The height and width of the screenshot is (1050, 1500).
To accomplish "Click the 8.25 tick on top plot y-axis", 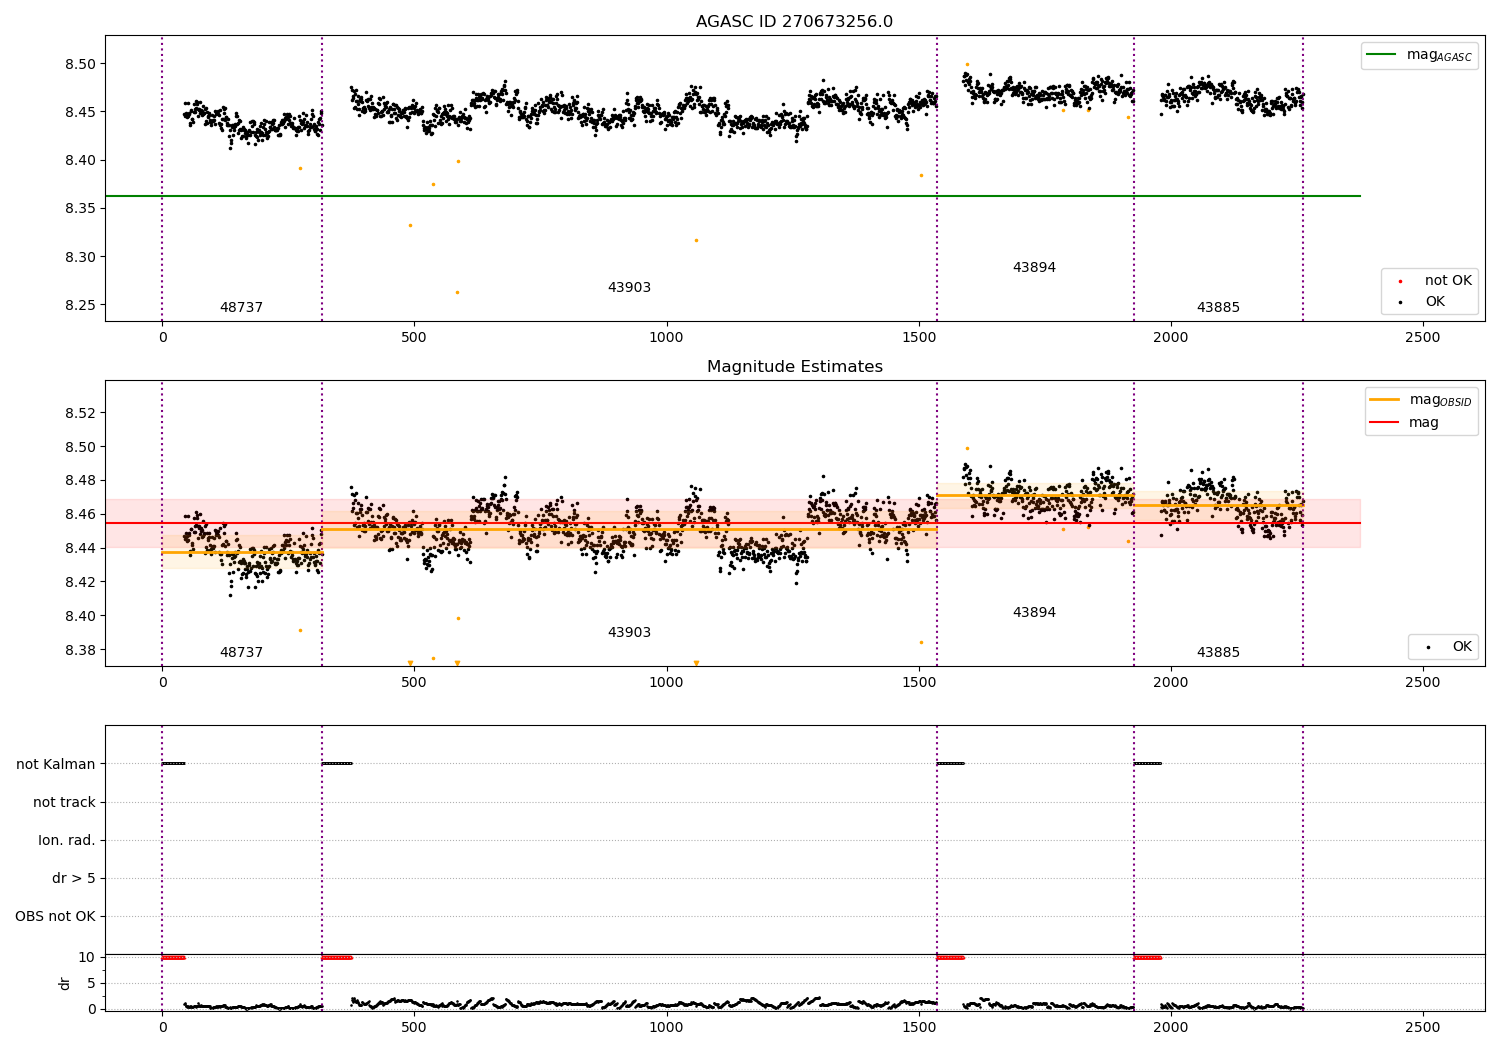I will pyautogui.click(x=80, y=305).
